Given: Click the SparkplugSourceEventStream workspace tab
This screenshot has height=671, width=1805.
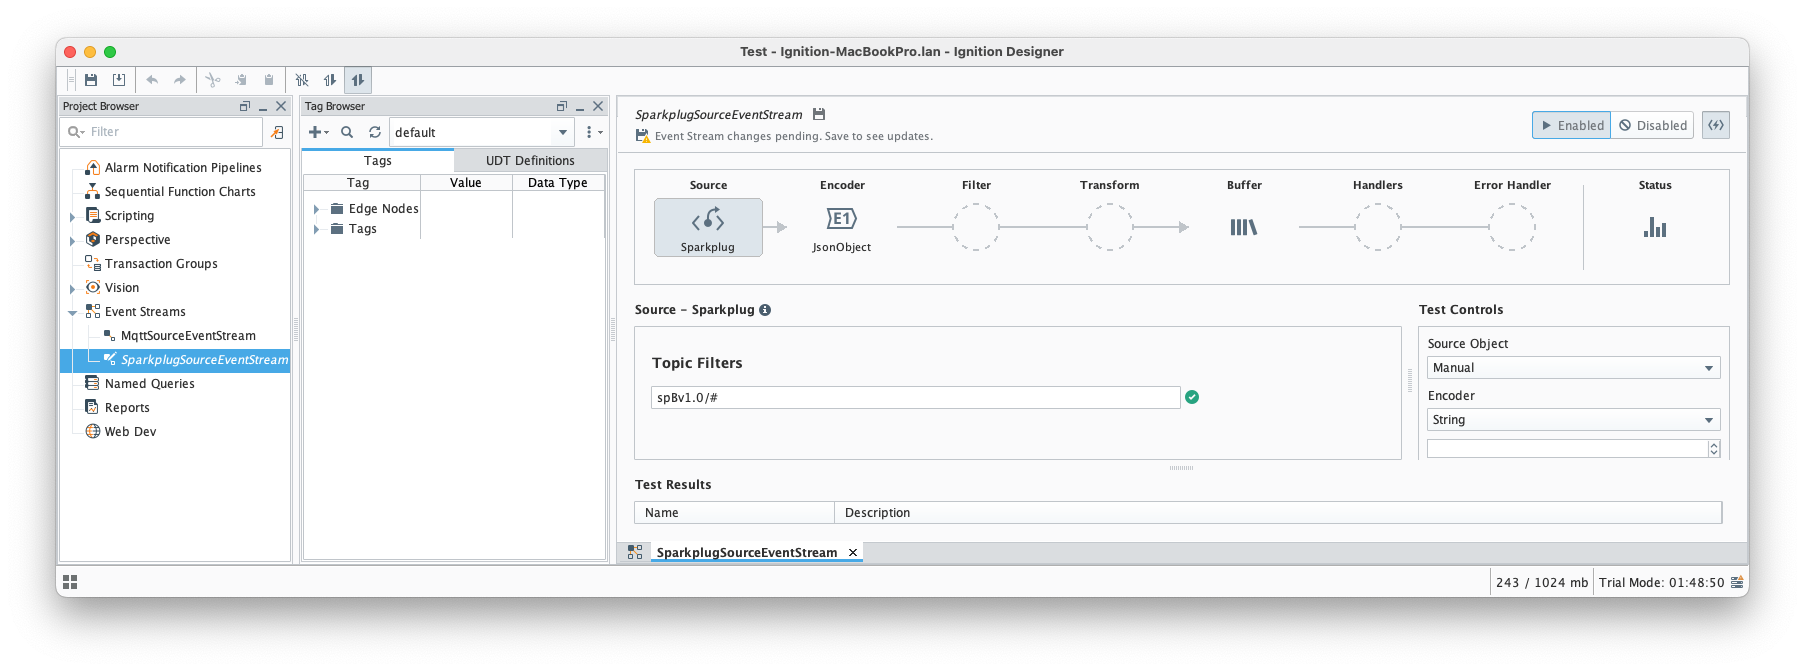Looking at the screenshot, I should point(746,552).
